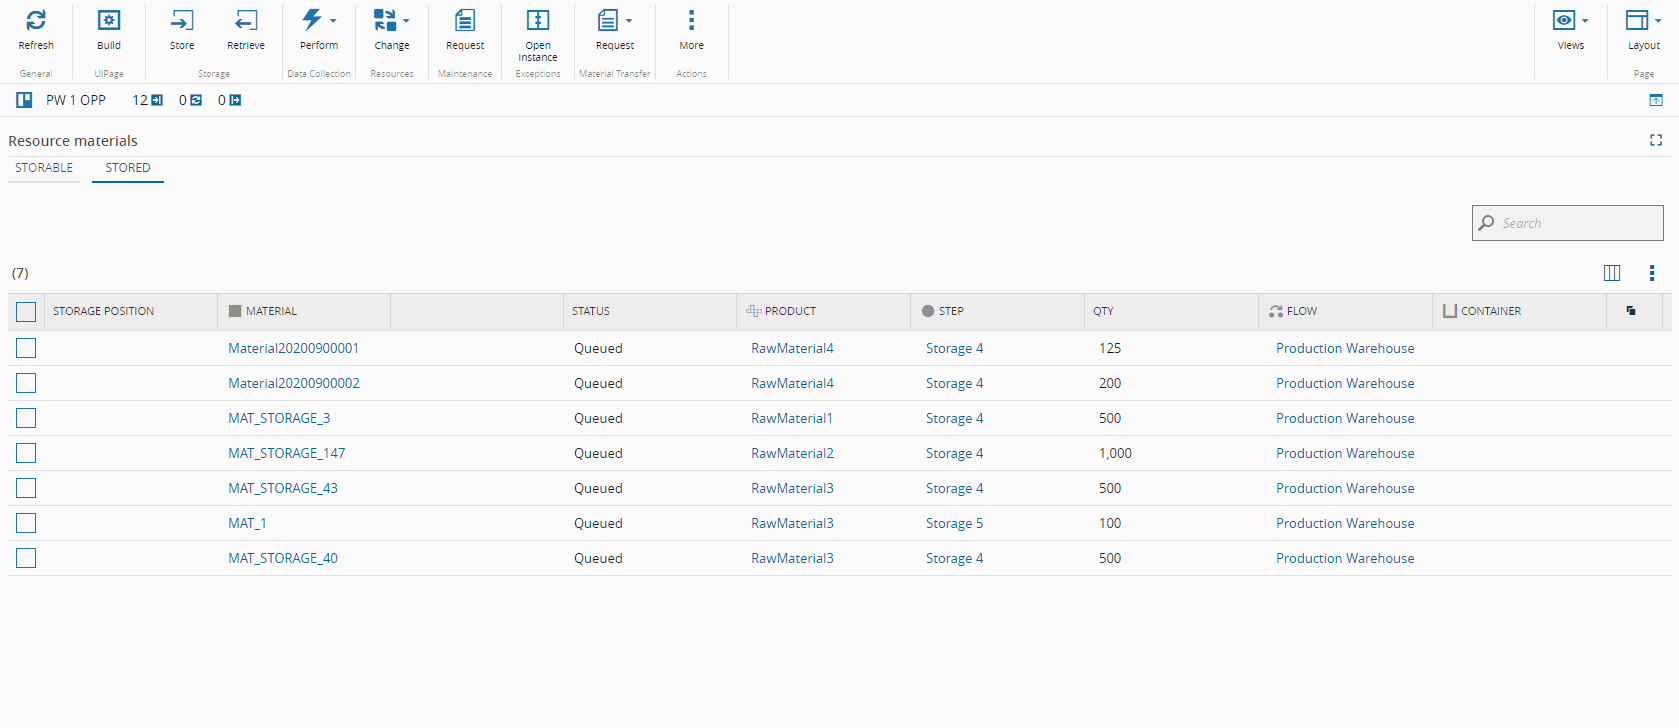The height and width of the screenshot is (728, 1679).
Task: Click the Store storage icon
Action: pyautogui.click(x=182, y=21)
